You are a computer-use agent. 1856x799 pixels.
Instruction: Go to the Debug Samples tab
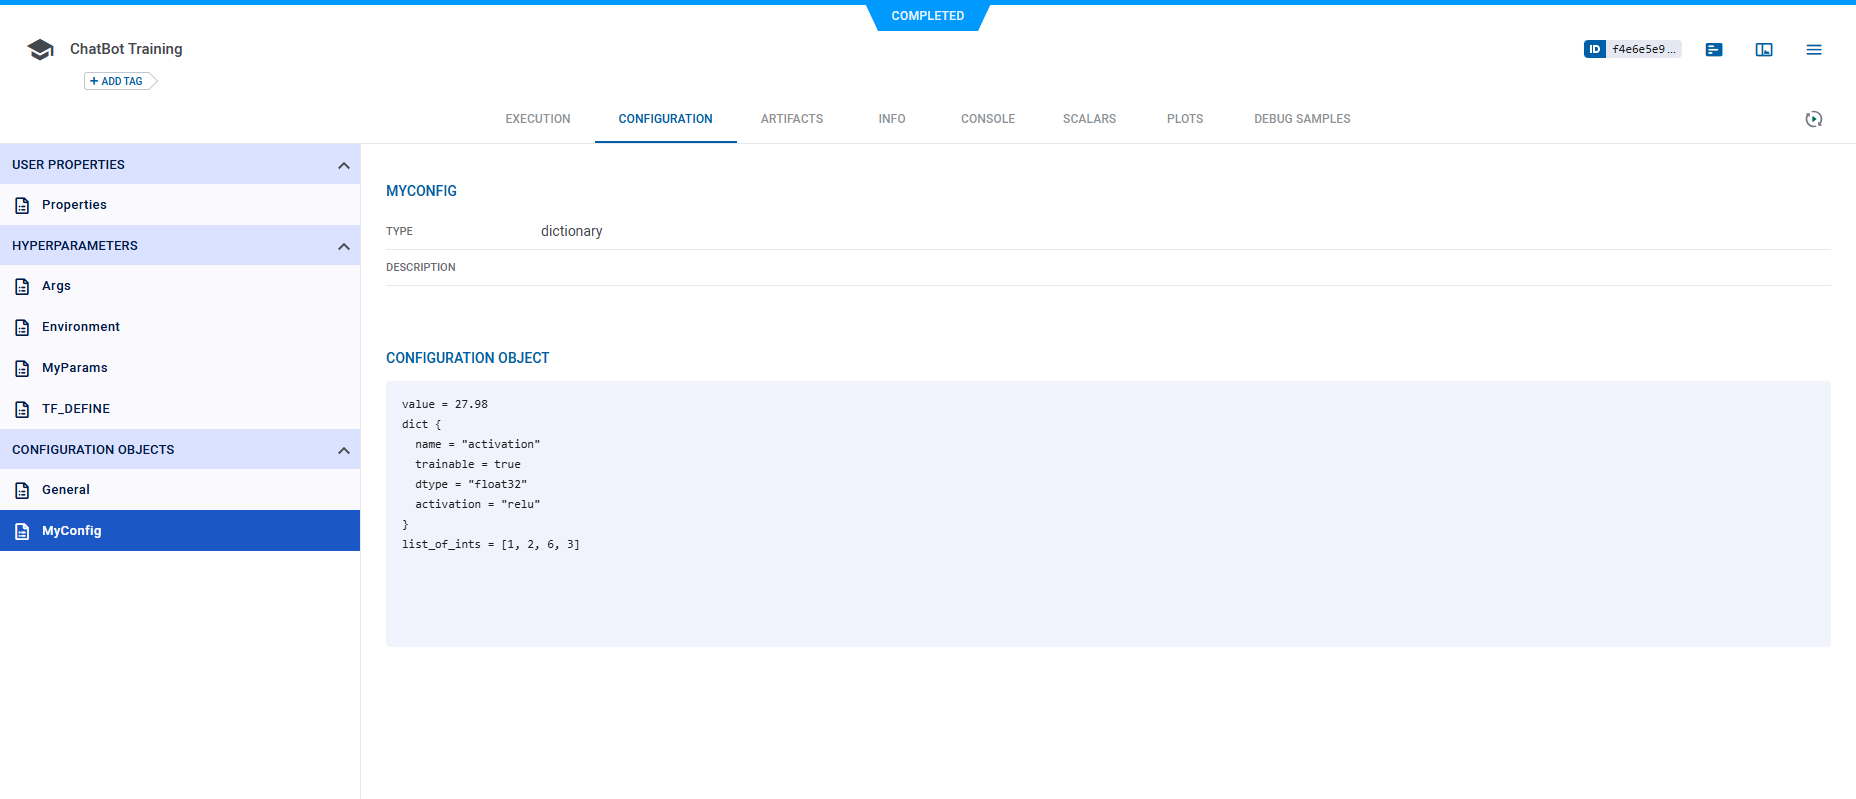(x=1301, y=119)
